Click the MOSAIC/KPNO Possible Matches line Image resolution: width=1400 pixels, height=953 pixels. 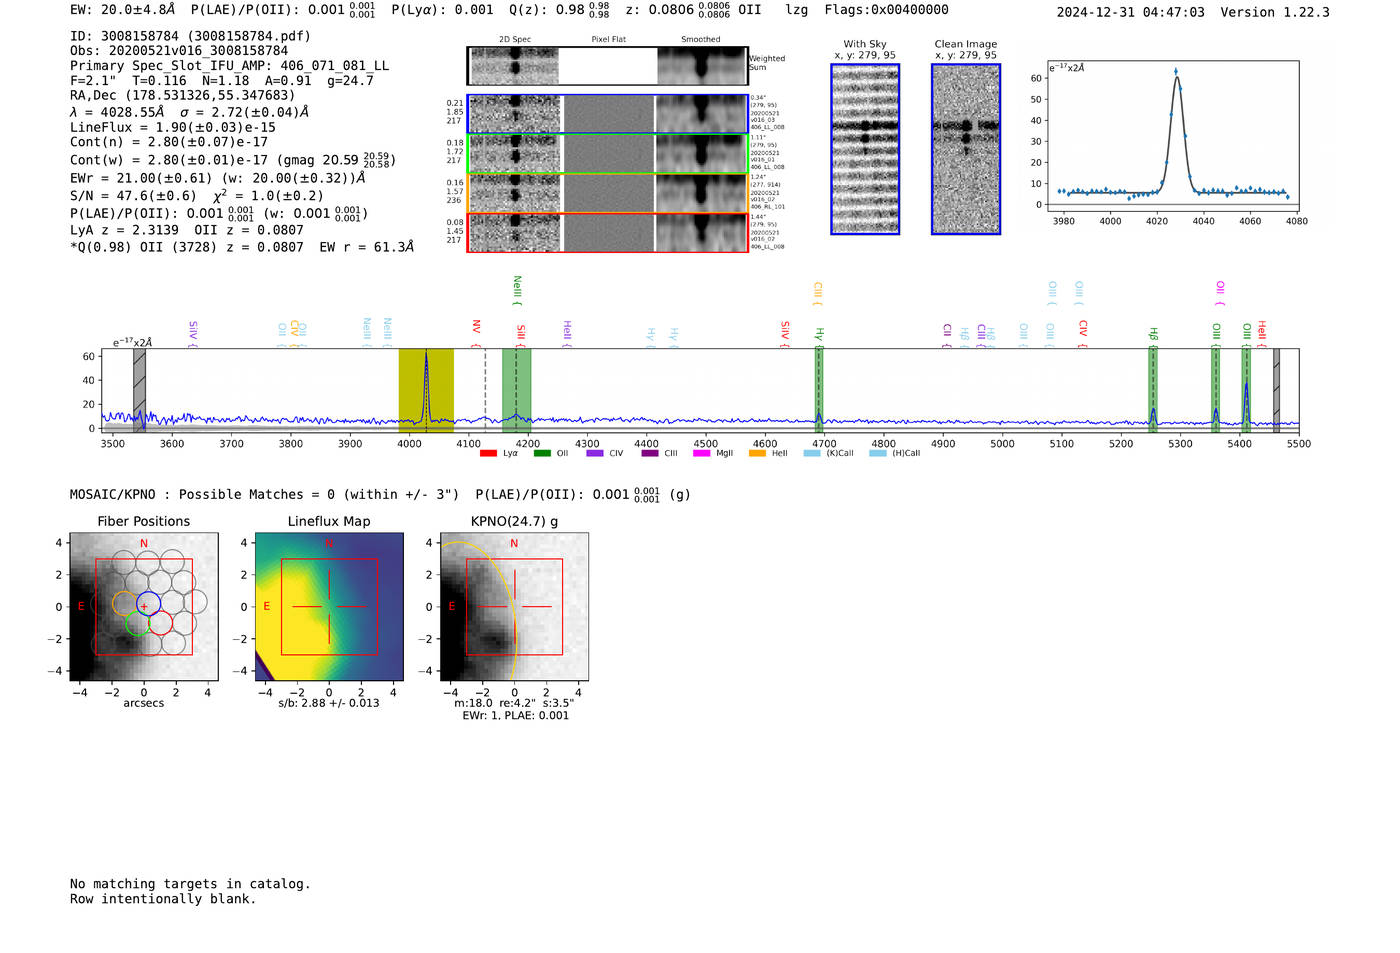point(380,494)
